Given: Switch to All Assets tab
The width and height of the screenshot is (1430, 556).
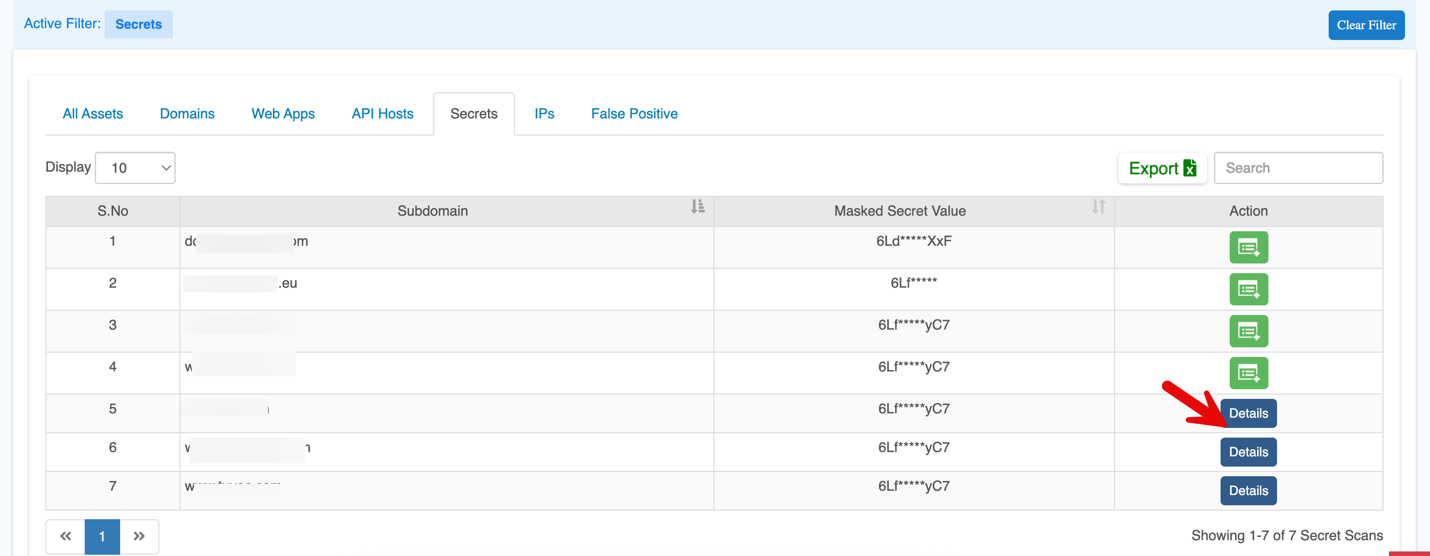Looking at the screenshot, I should pos(93,114).
